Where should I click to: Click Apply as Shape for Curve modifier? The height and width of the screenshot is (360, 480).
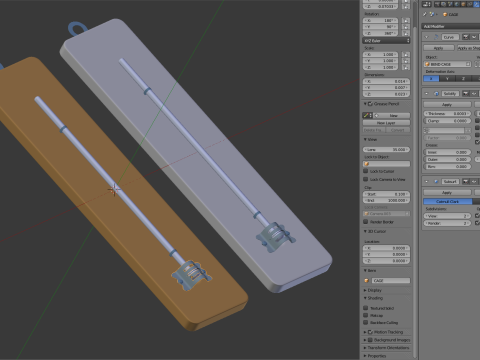(469, 48)
